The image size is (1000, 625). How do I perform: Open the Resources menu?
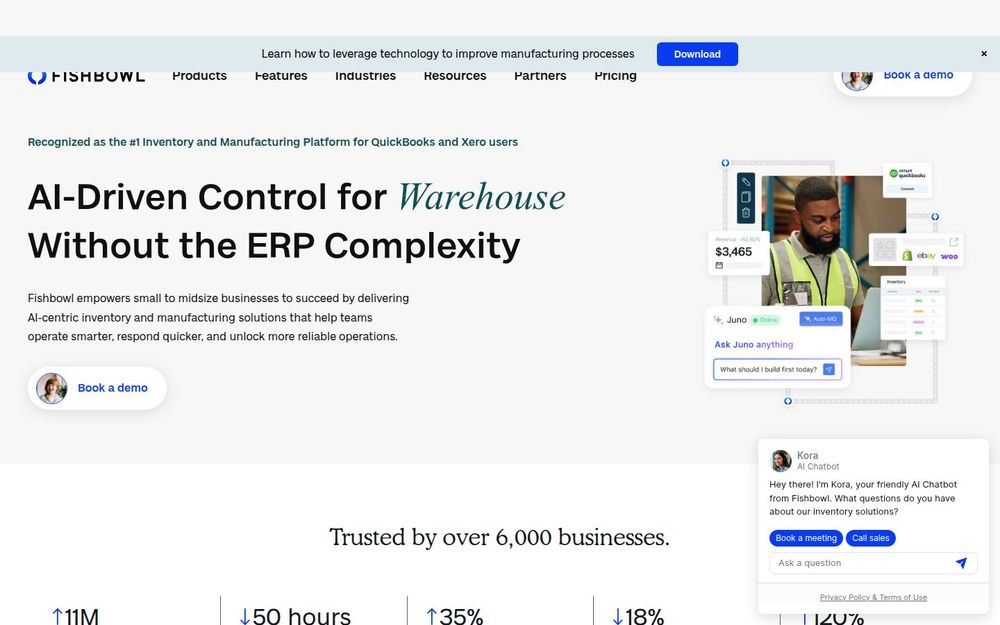pos(455,76)
